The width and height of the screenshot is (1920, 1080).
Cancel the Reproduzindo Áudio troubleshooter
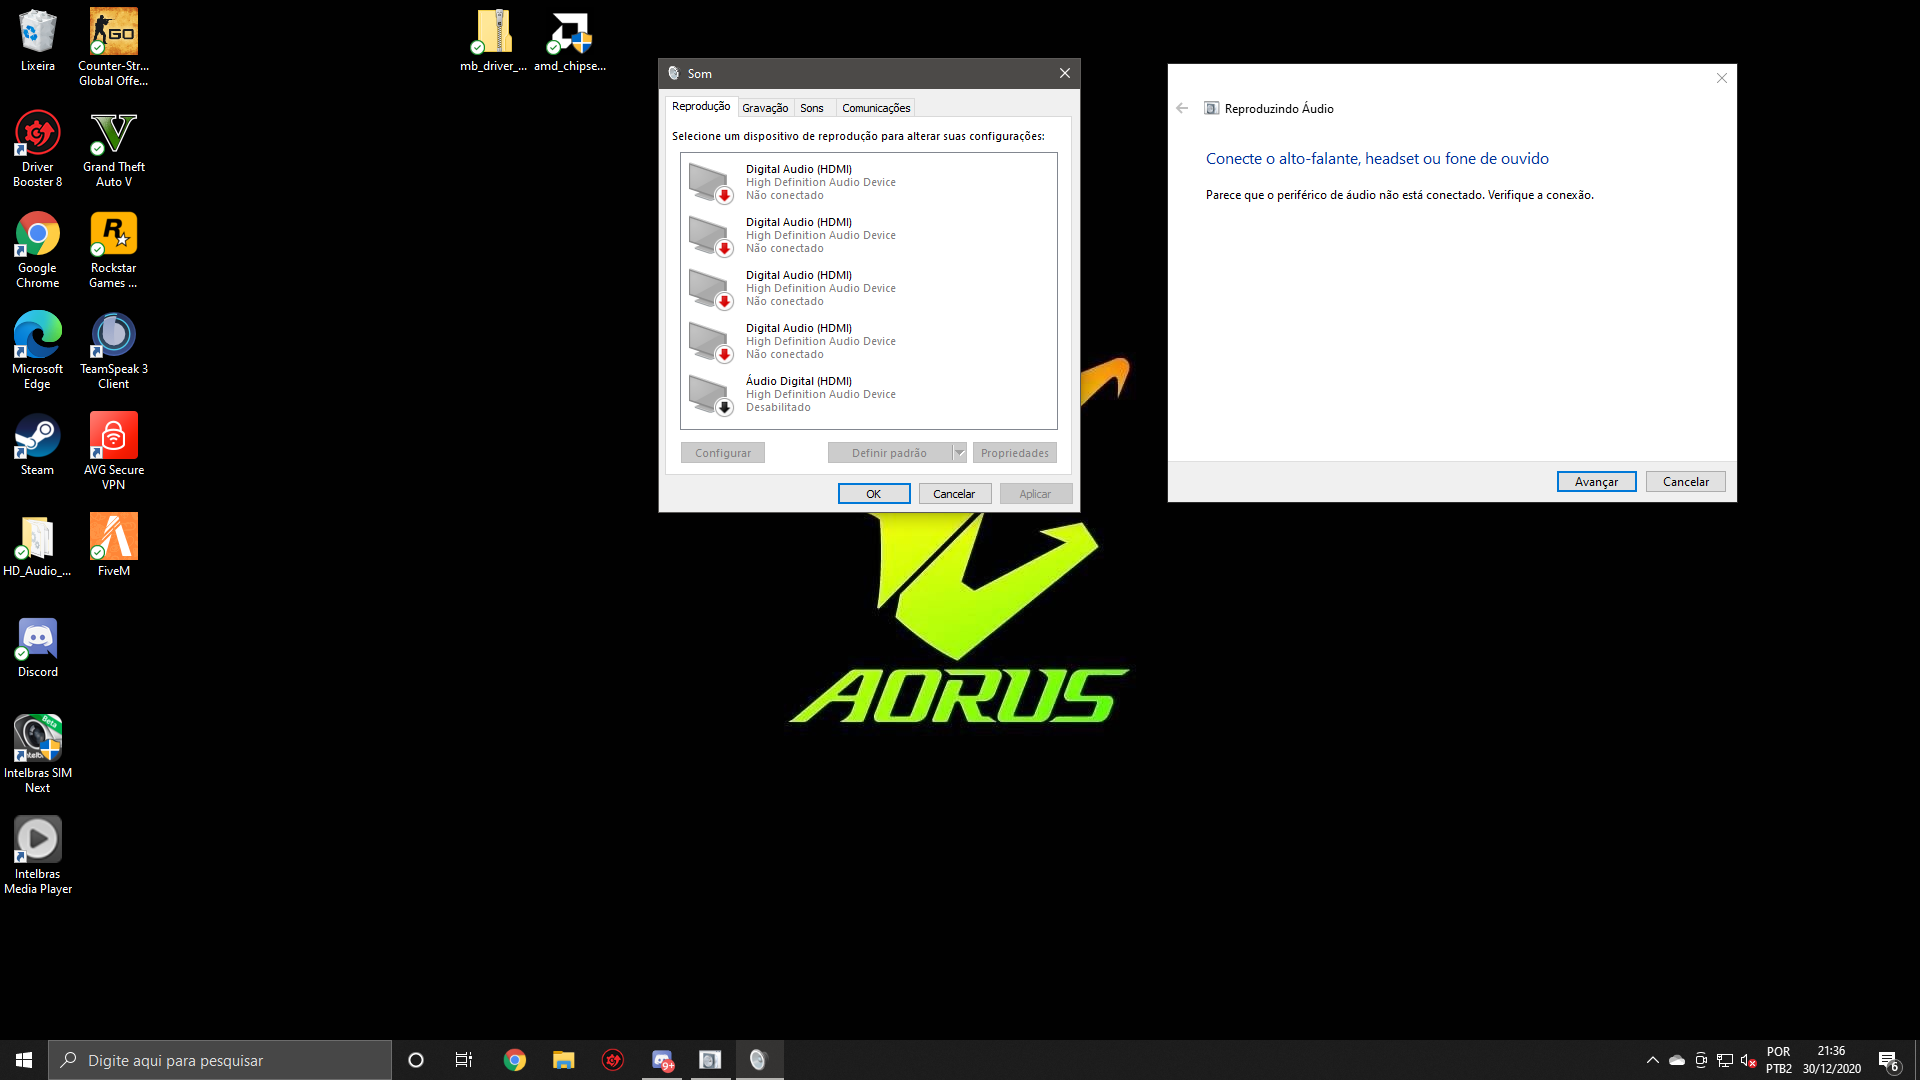(1686, 482)
